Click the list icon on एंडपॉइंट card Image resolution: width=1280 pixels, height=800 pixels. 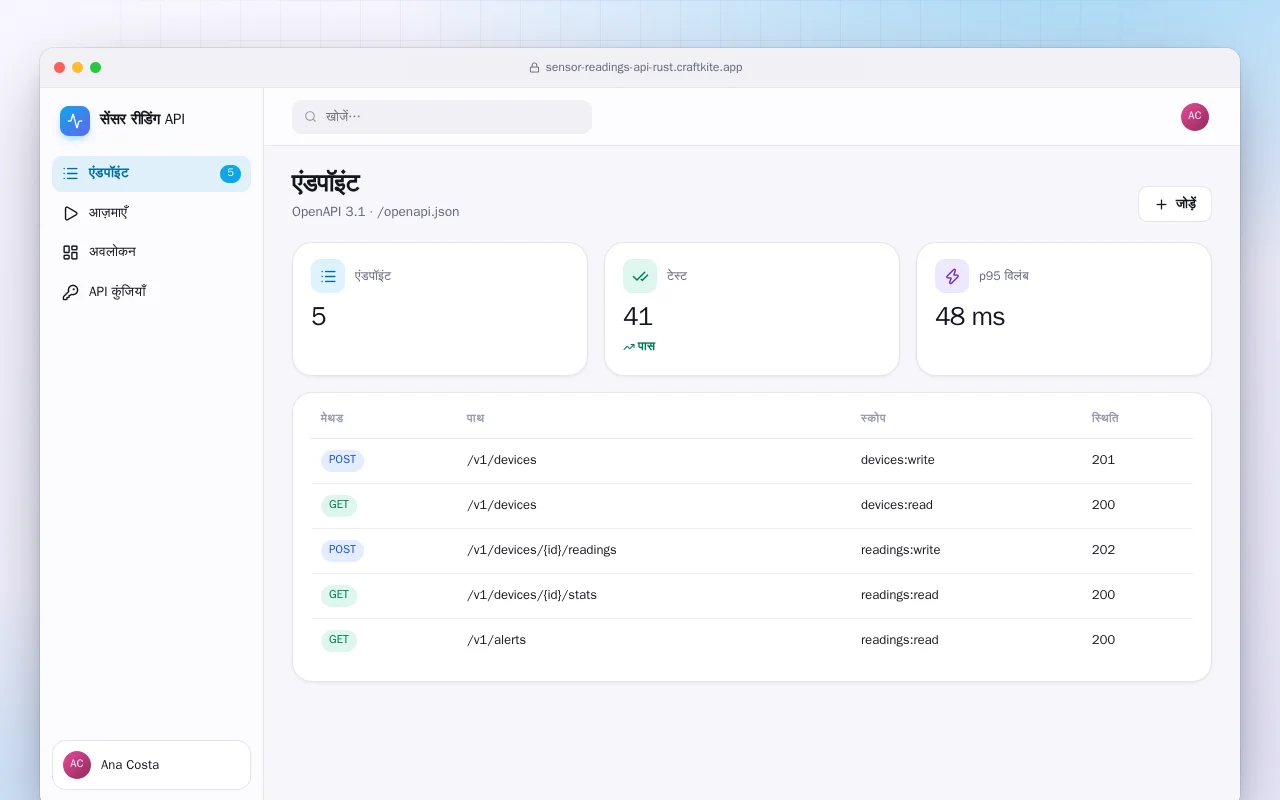(328, 277)
